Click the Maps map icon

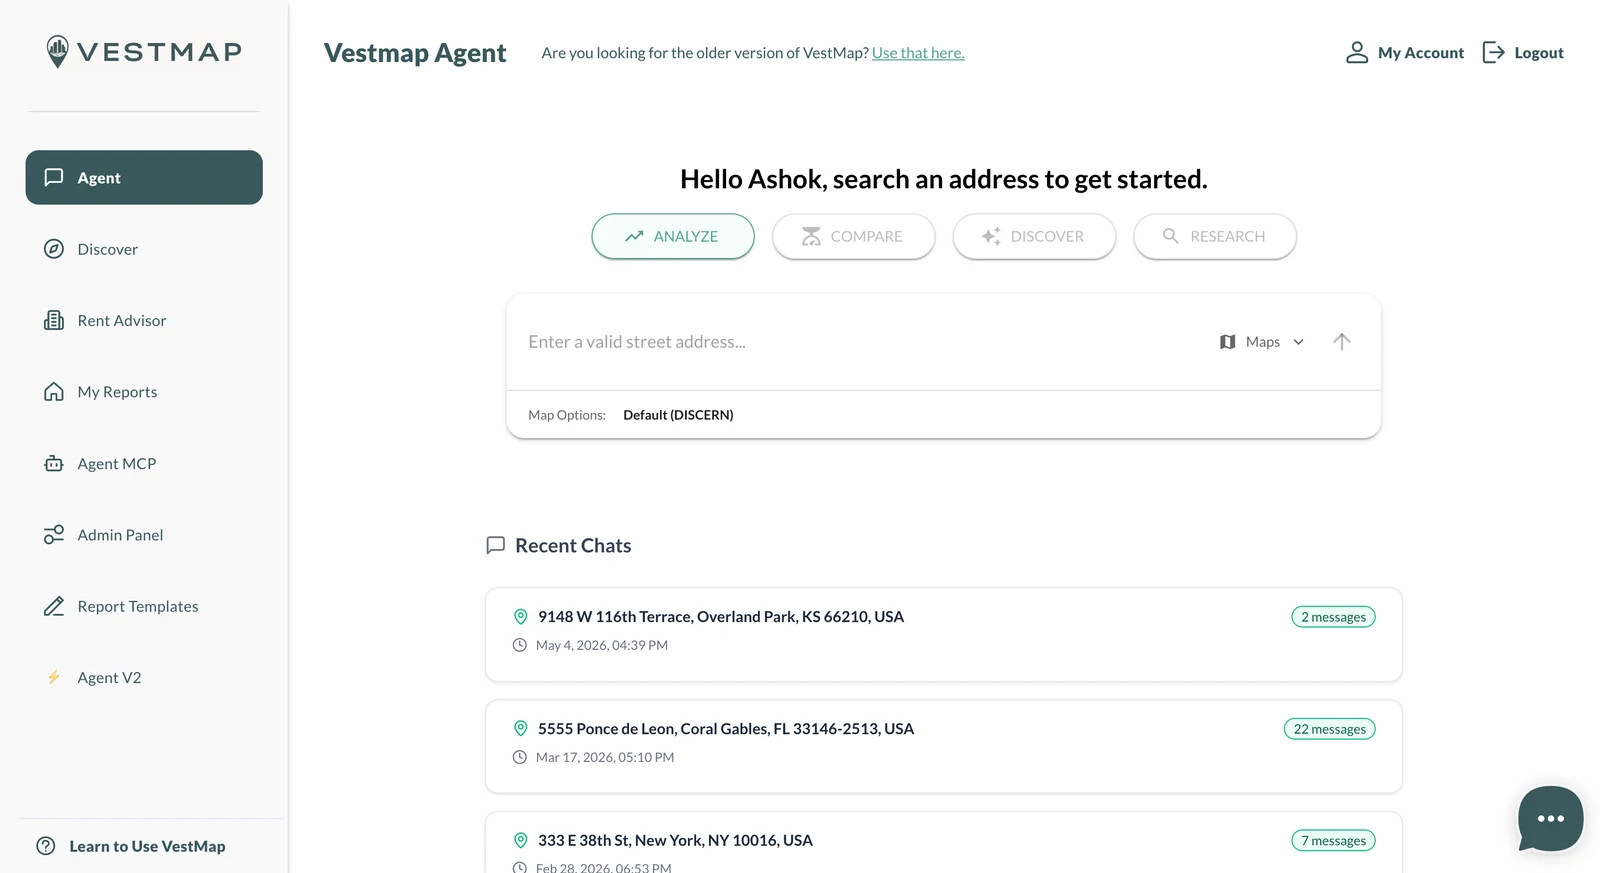click(1228, 342)
